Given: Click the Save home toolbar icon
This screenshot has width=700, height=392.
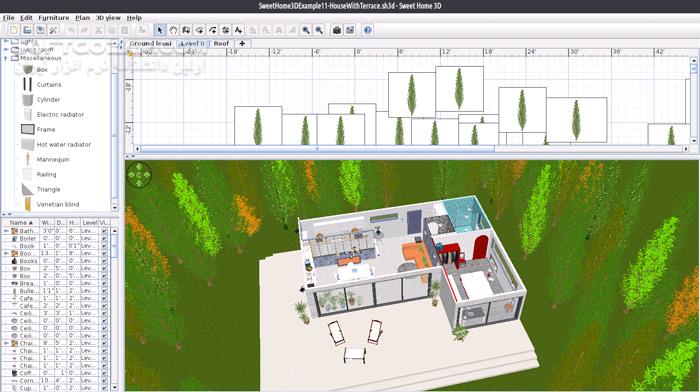Looking at the screenshot, I should click(x=40, y=30).
